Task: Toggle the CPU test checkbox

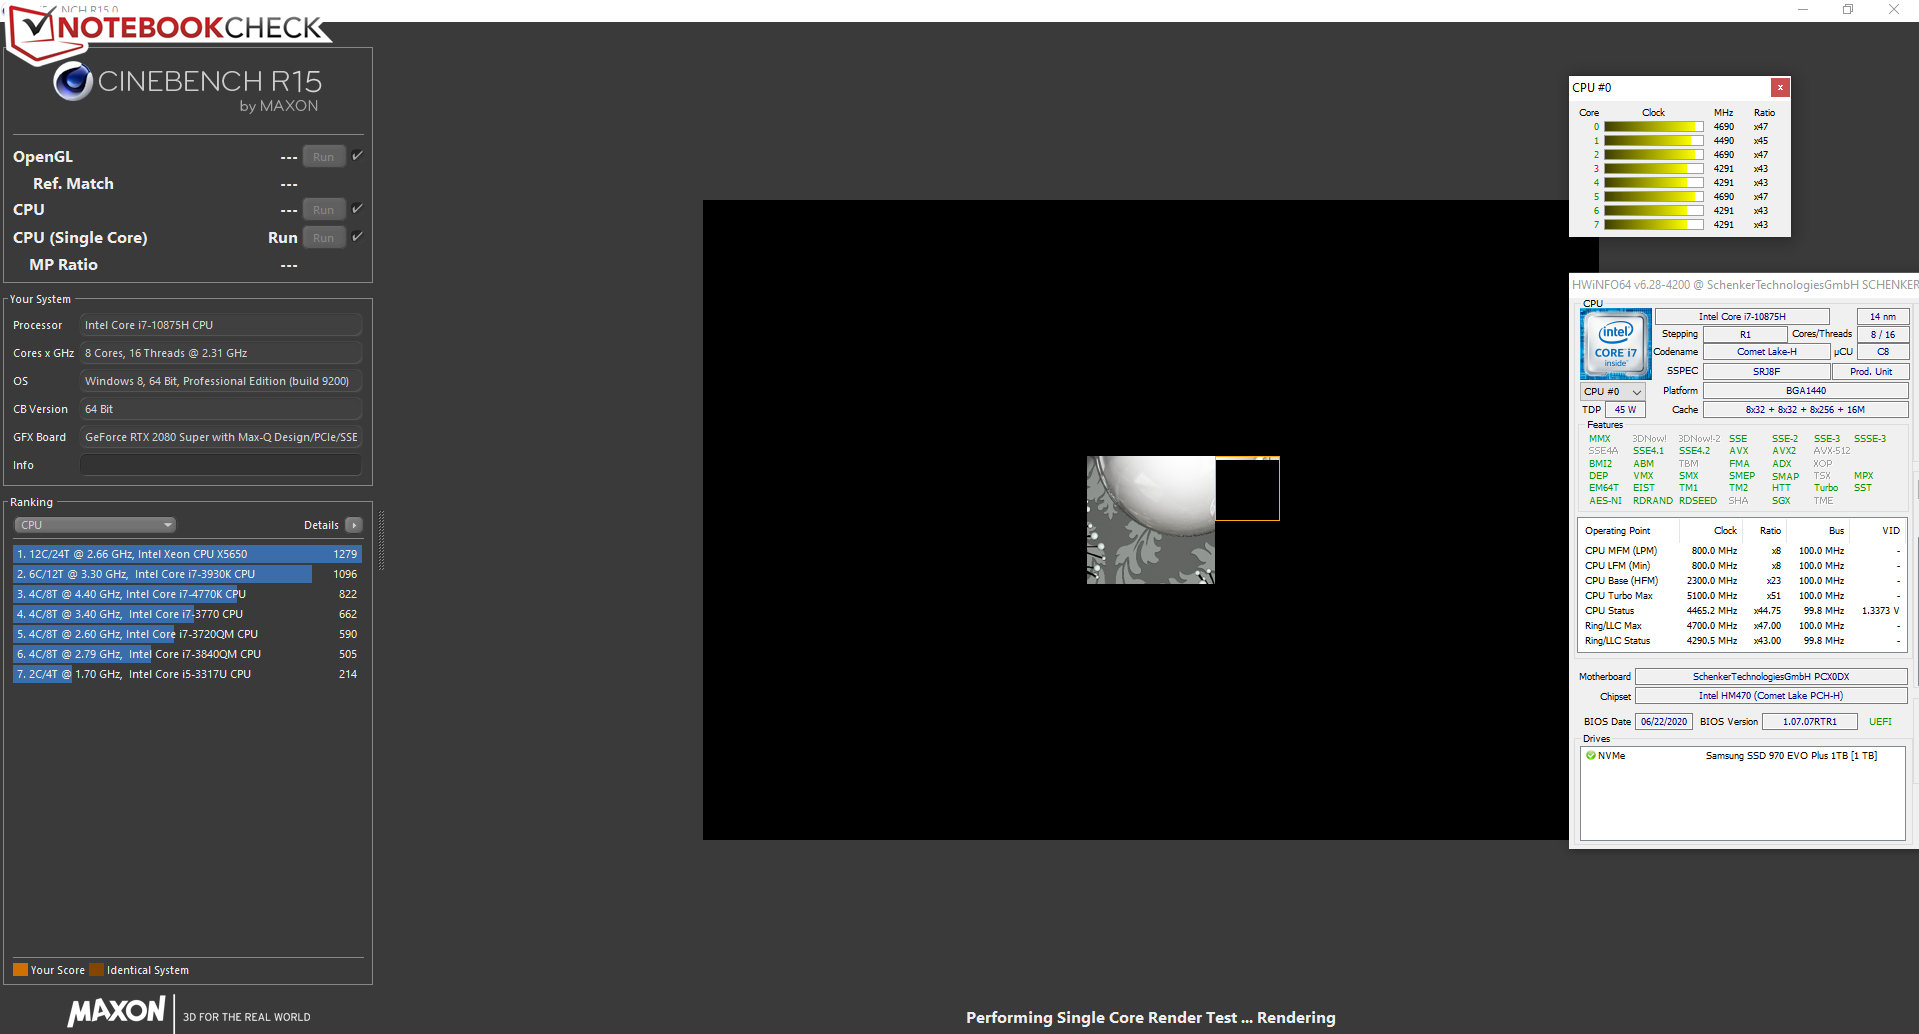Action: coord(357,209)
